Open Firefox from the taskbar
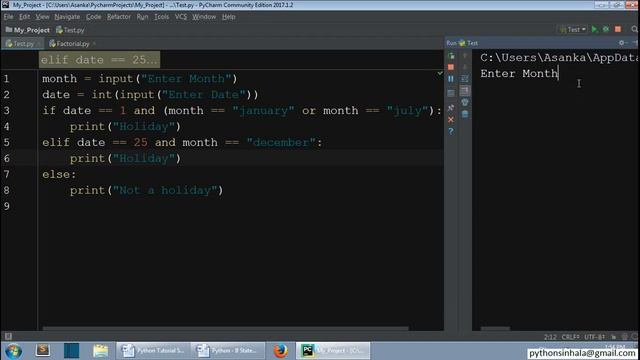 click(x=280, y=351)
